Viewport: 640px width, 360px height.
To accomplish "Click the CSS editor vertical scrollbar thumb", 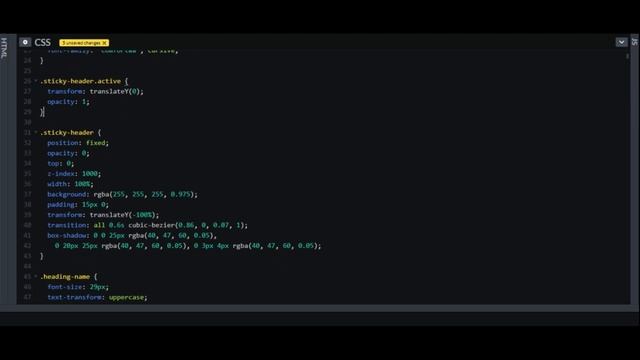I will coord(627,56).
